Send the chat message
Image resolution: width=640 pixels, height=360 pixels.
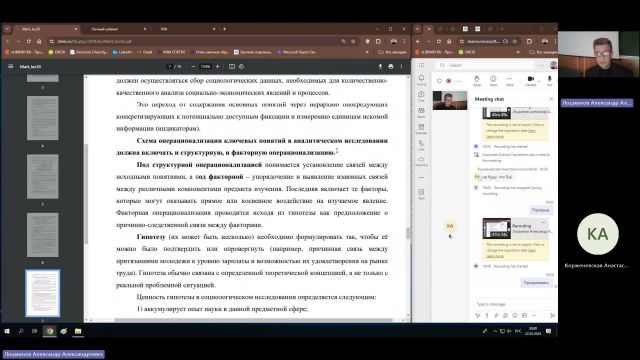coord(553,316)
